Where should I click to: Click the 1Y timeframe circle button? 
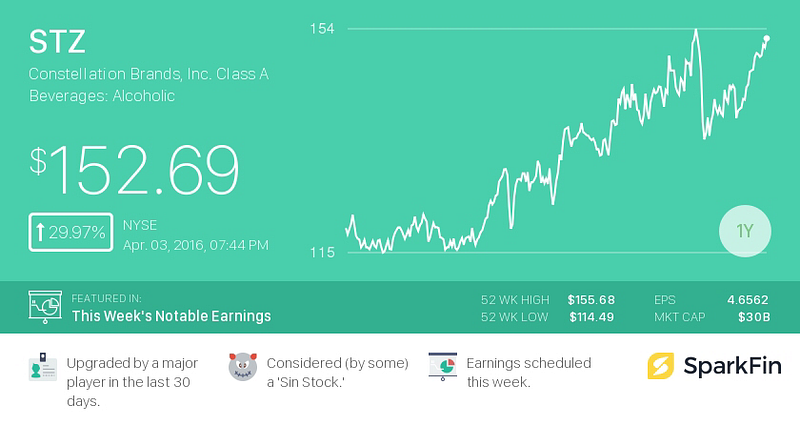tap(745, 231)
